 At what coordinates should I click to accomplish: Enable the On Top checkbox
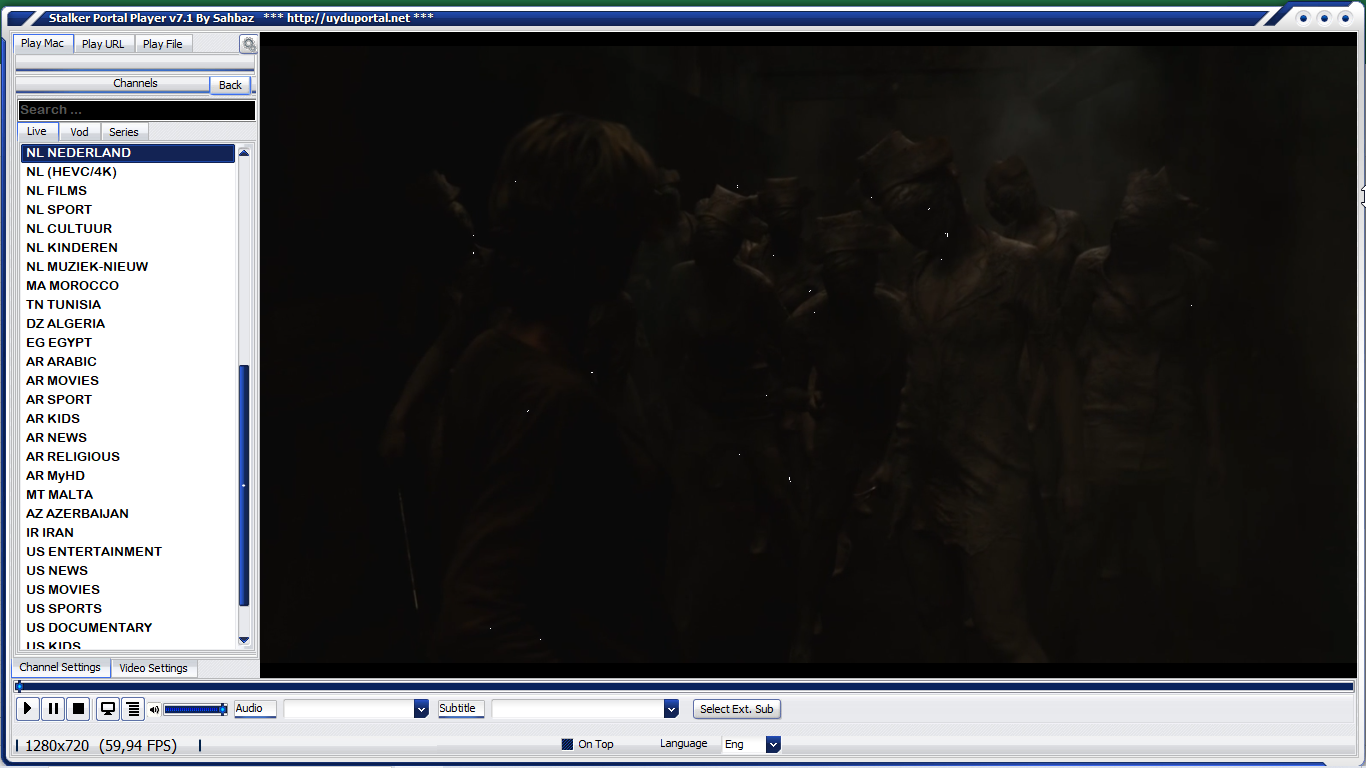(567, 744)
